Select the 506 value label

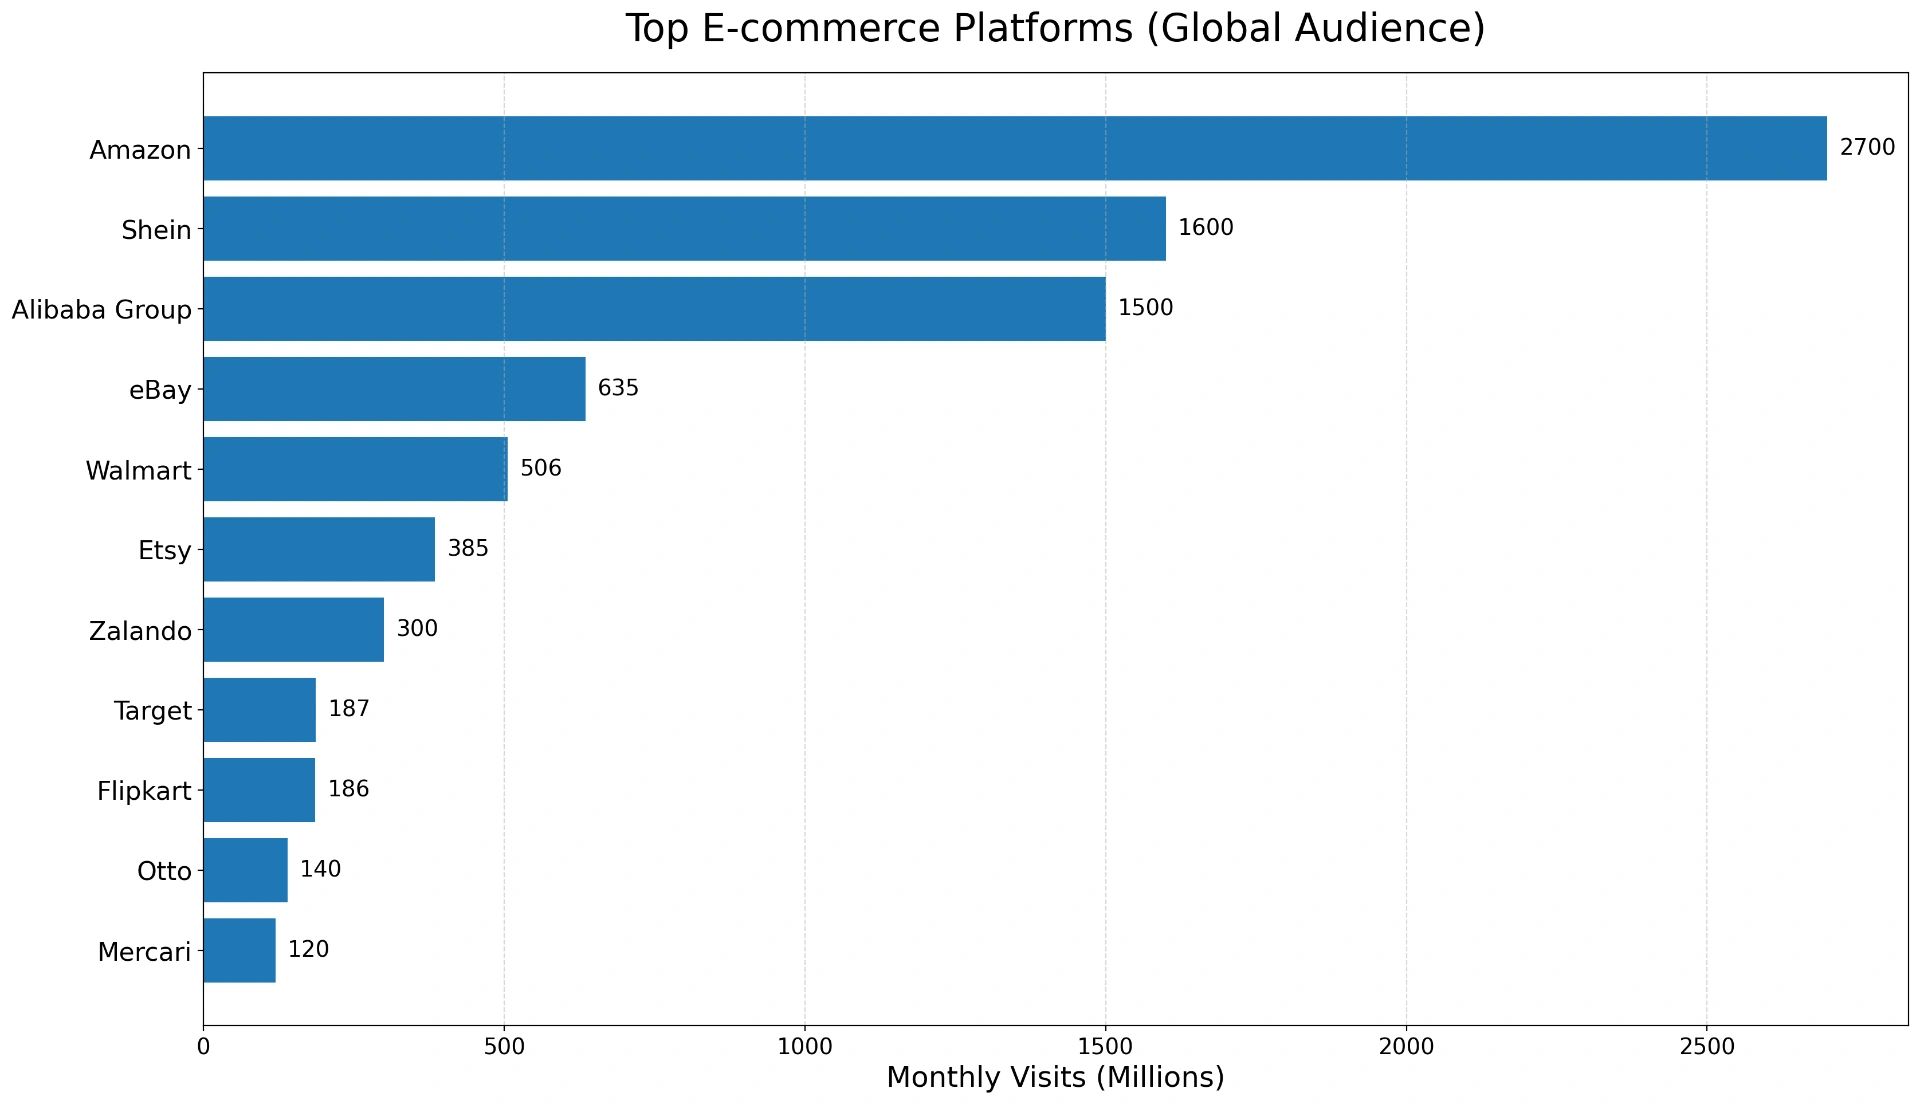[x=541, y=468]
